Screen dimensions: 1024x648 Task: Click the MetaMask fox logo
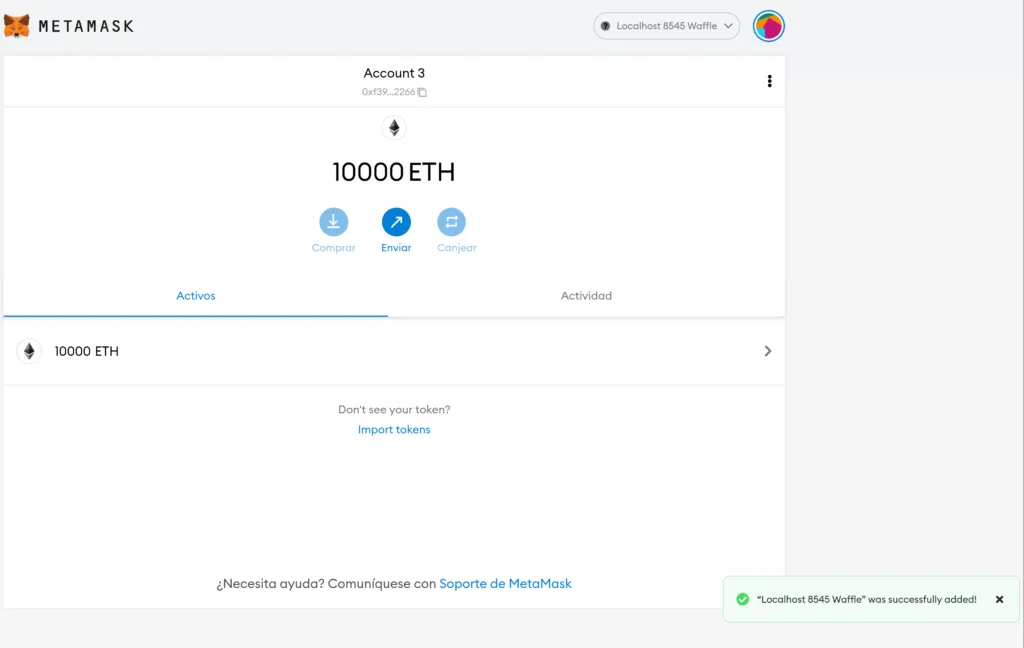tap(17, 26)
